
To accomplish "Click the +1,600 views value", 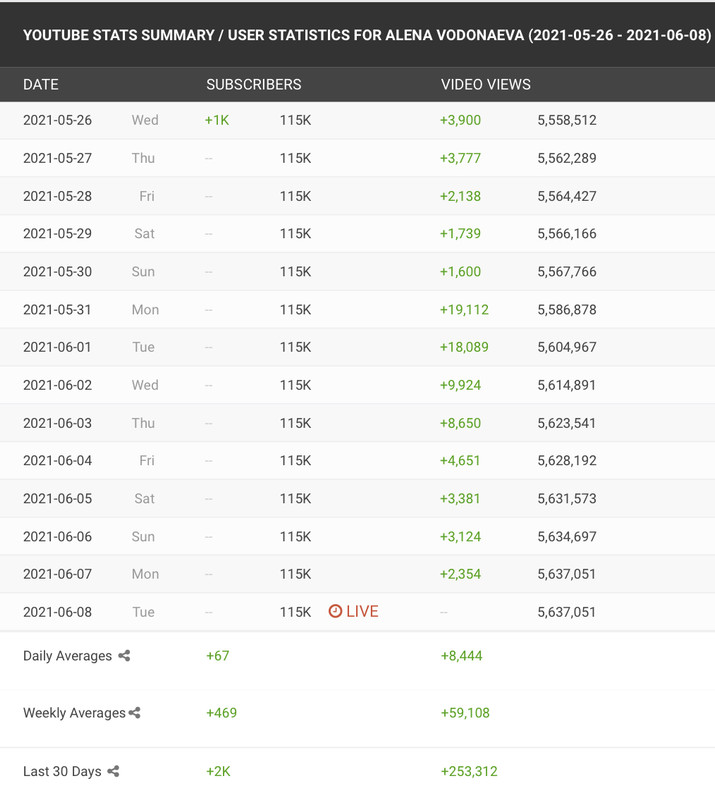I will click(460, 271).
